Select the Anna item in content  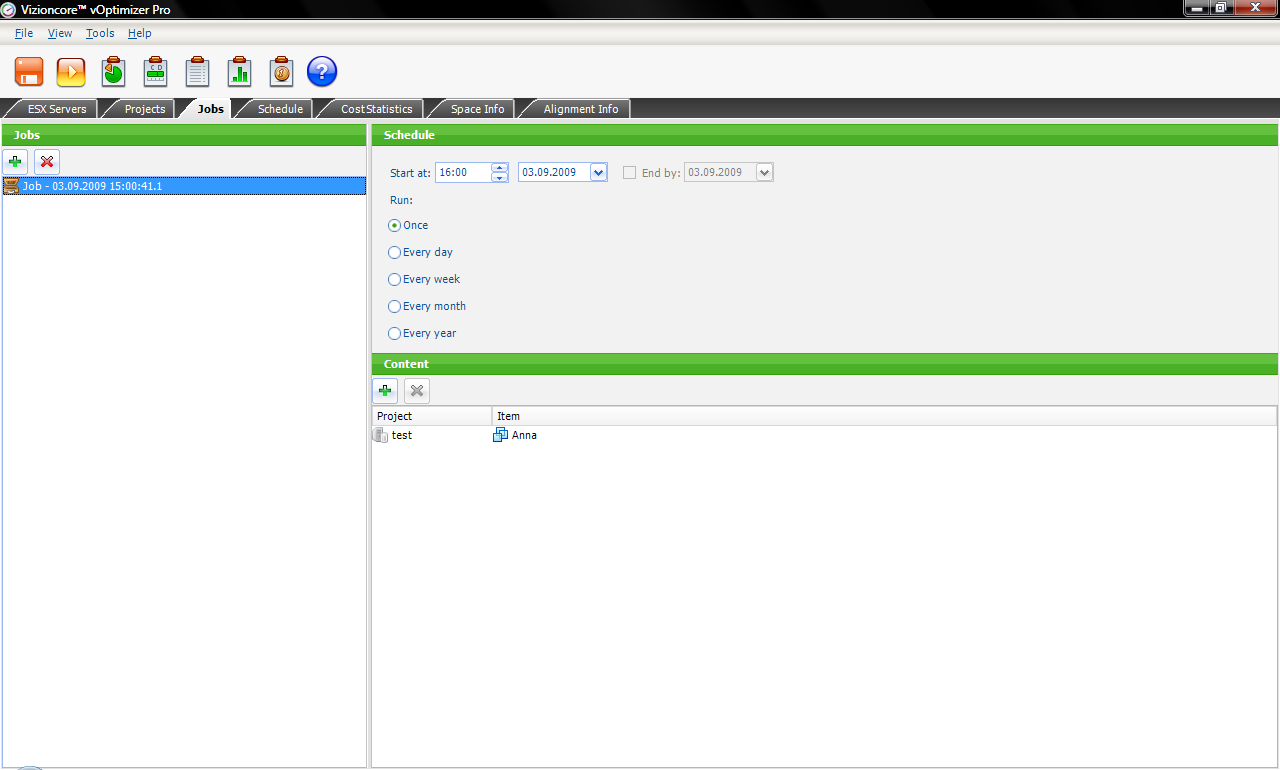(x=523, y=436)
